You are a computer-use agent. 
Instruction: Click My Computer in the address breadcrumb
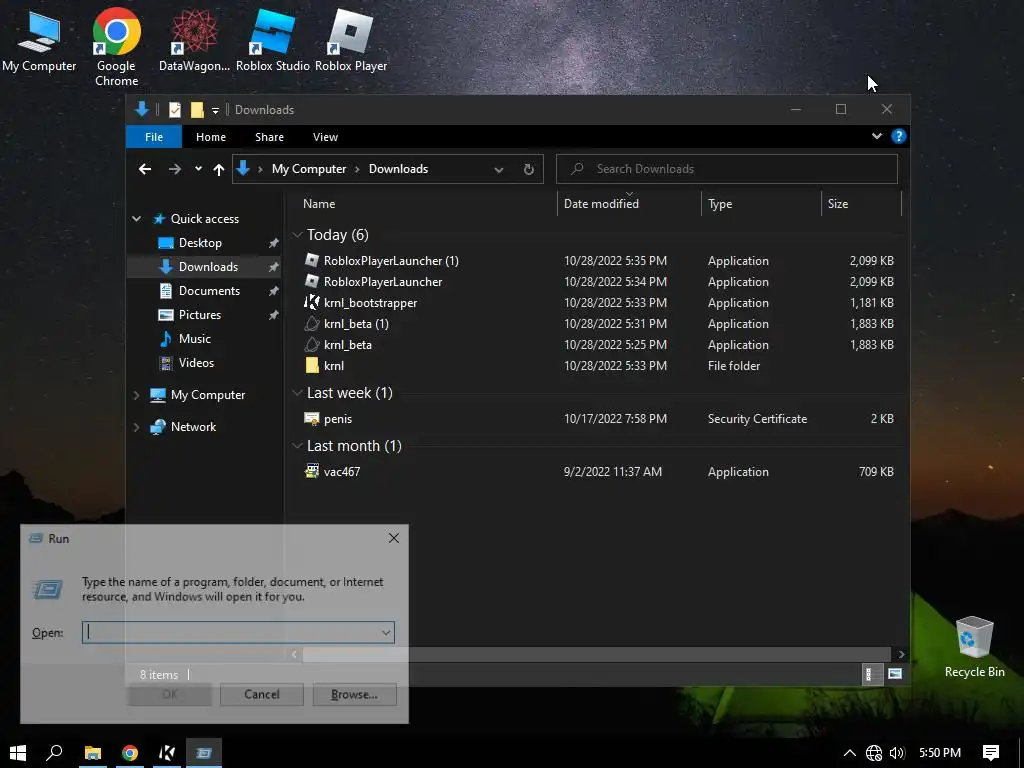point(309,168)
